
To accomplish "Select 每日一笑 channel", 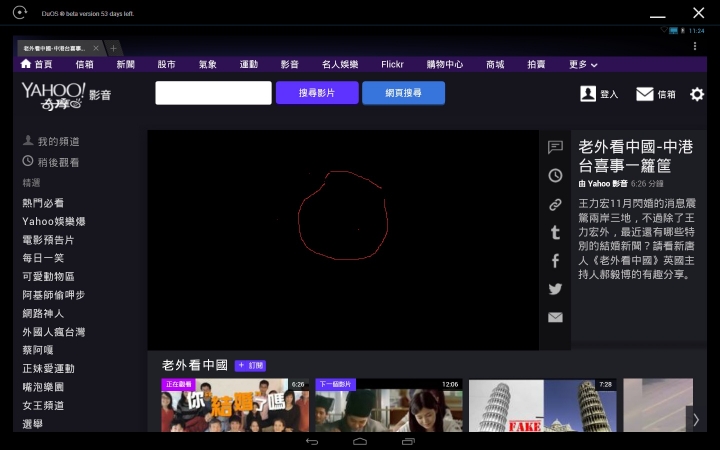I will (43, 258).
